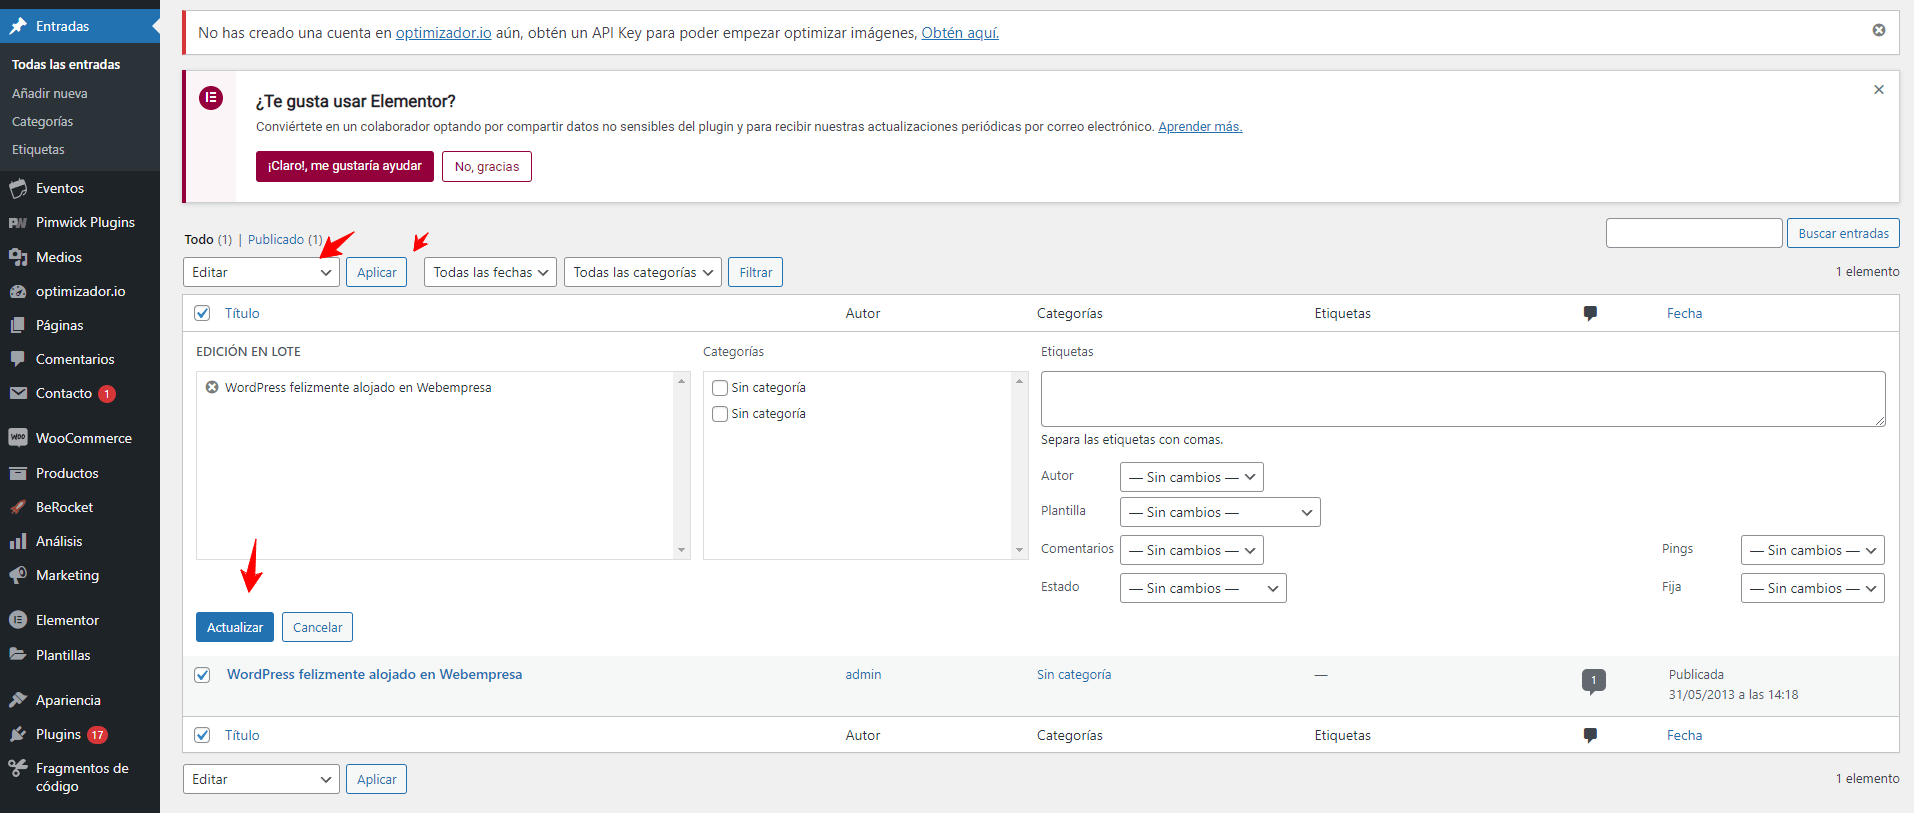Click the comments column bubble in bottom header
1914x813 pixels.
tap(1590, 735)
